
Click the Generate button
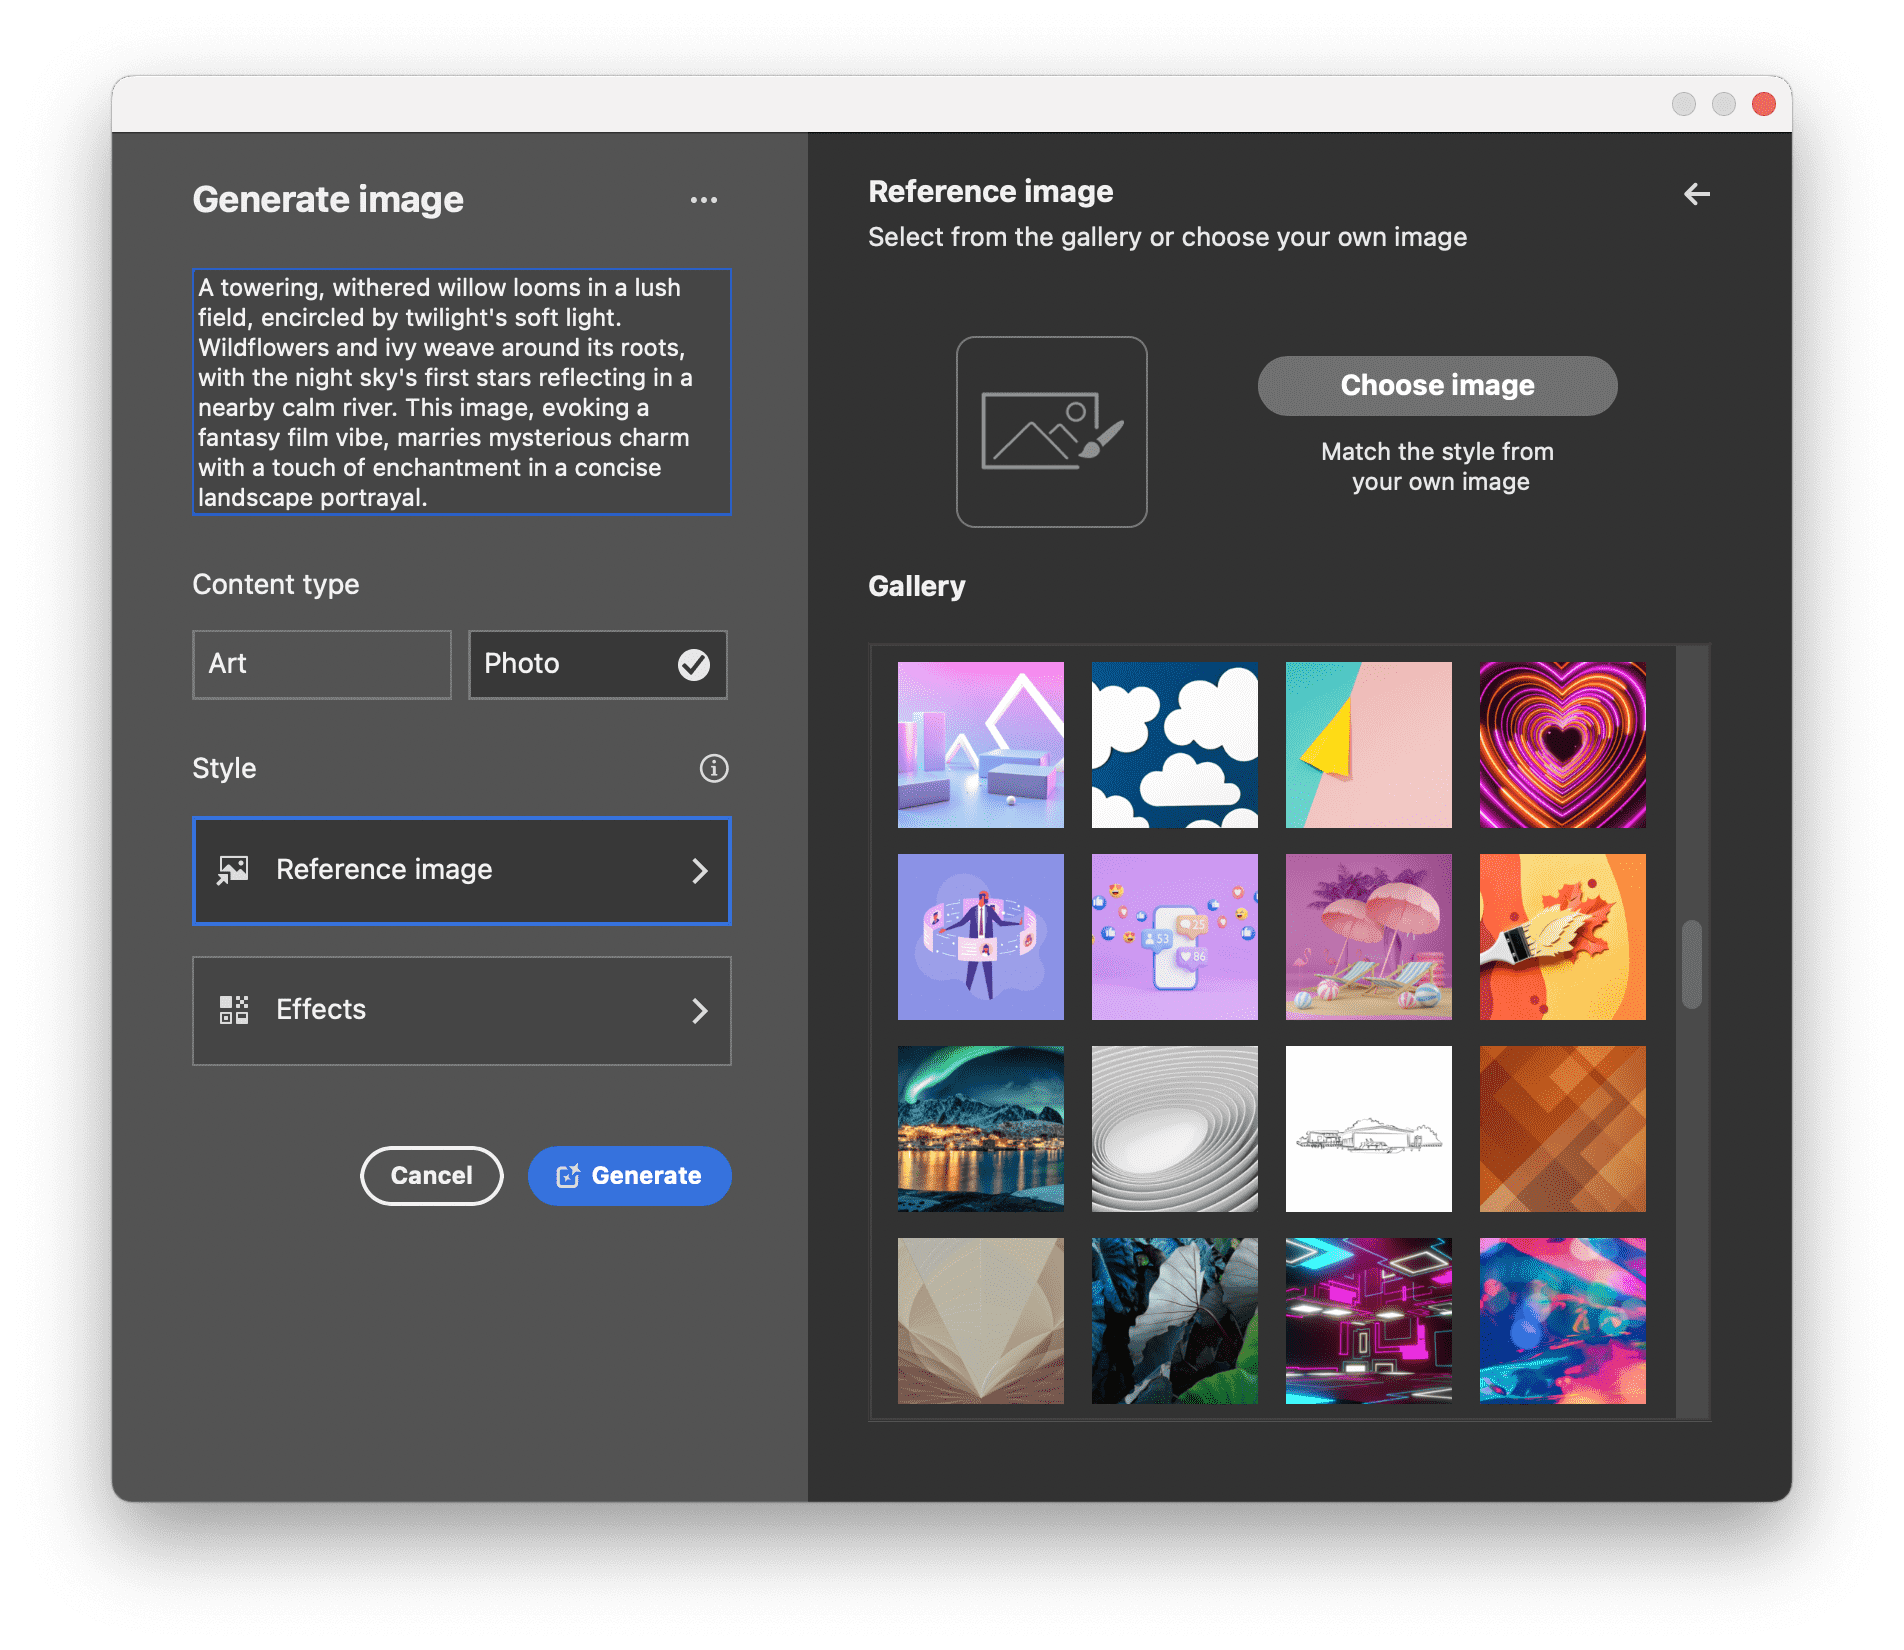point(630,1176)
